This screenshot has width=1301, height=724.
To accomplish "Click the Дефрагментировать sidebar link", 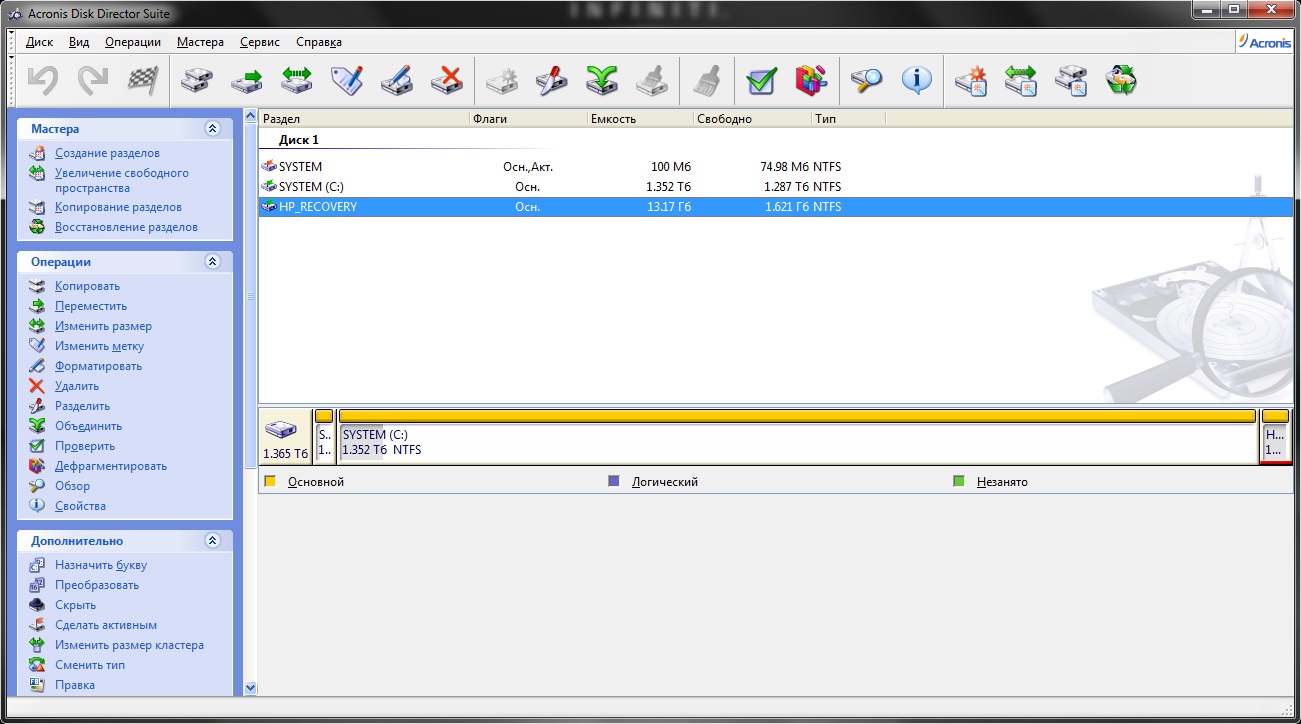I will [111, 466].
